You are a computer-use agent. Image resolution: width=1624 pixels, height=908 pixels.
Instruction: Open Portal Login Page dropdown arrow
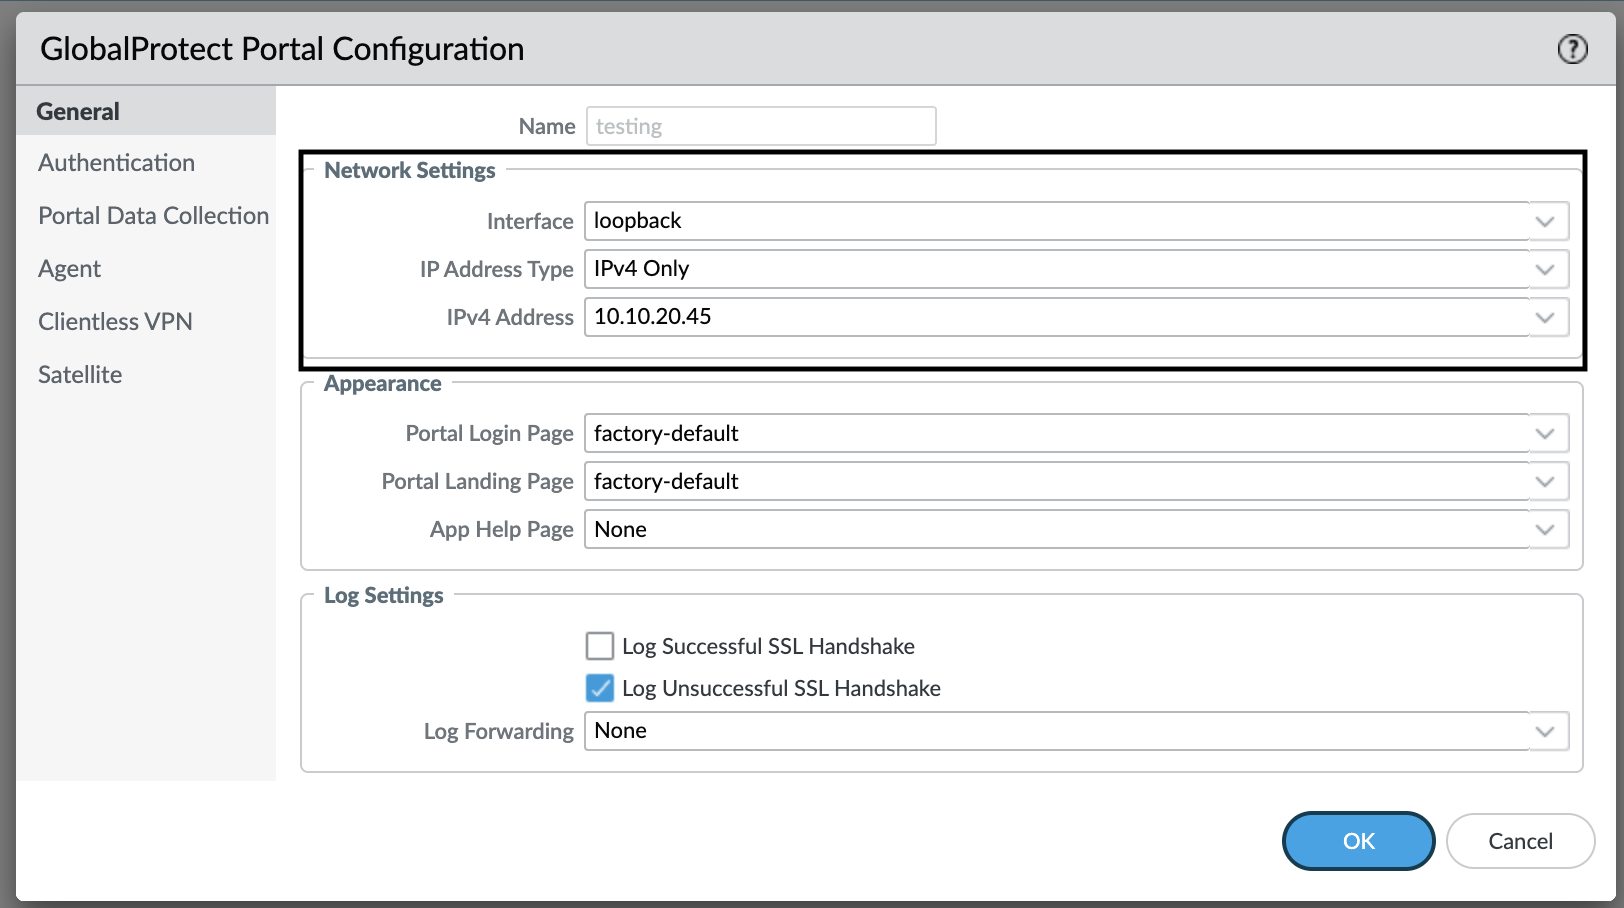pos(1546,433)
